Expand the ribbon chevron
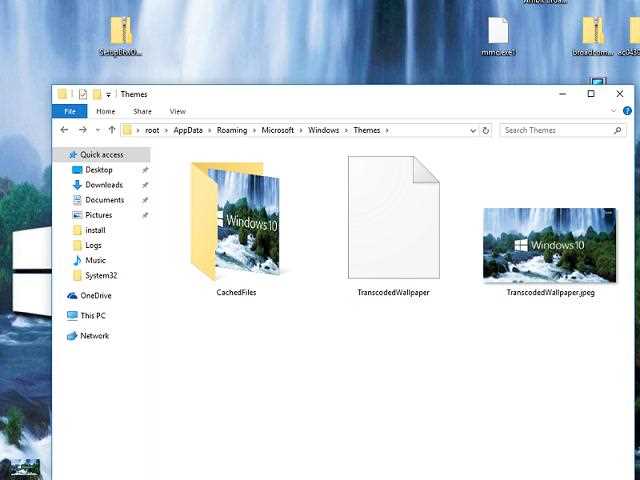This screenshot has height=480, width=640. point(613,111)
